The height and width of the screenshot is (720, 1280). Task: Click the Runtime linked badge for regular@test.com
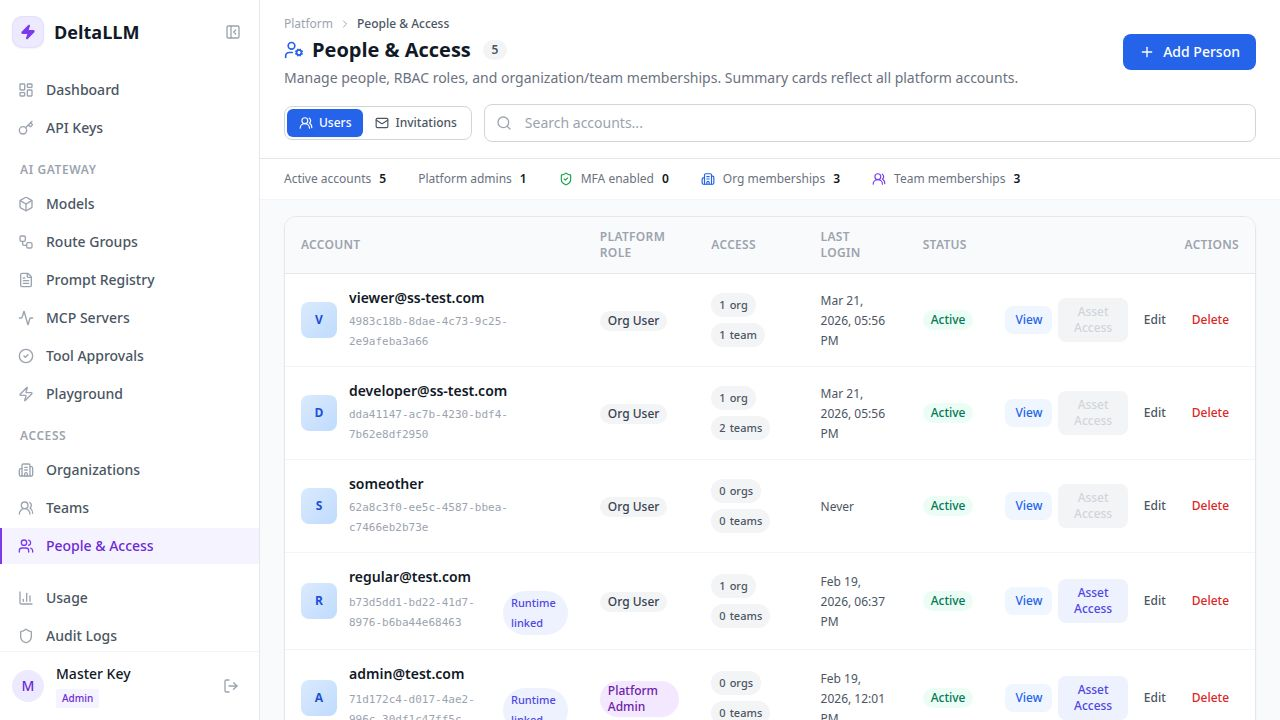point(534,613)
